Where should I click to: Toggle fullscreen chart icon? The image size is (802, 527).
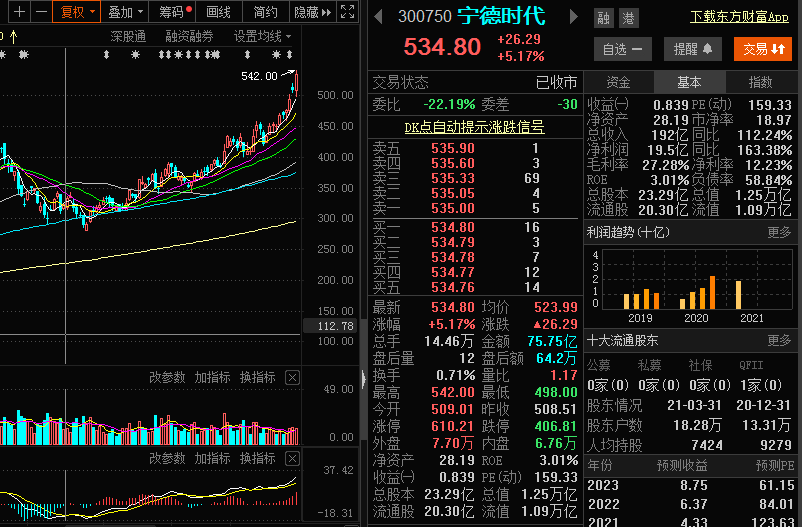[x=347, y=11]
